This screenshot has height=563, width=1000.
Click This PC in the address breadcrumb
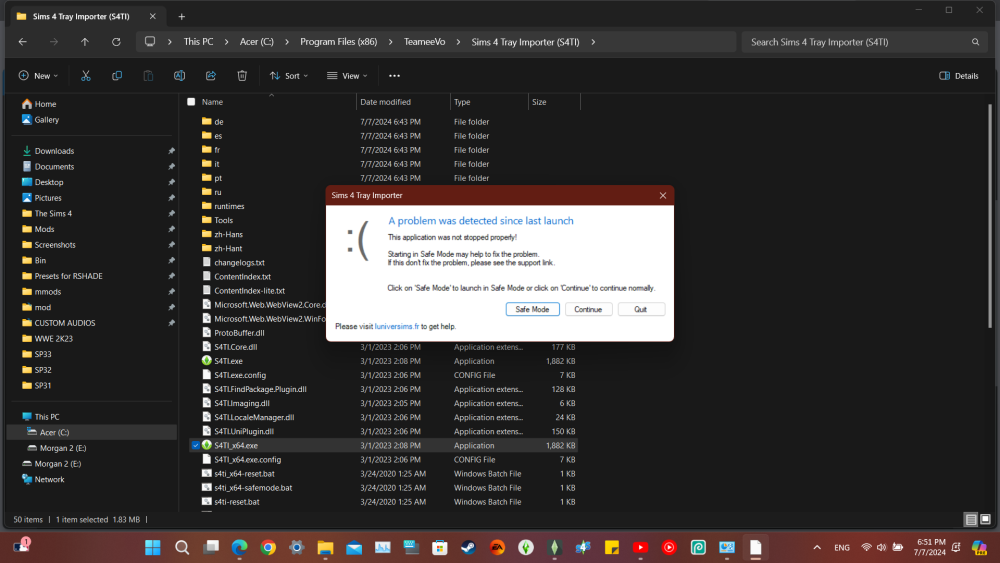pyautogui.click(x=198, y=42)
